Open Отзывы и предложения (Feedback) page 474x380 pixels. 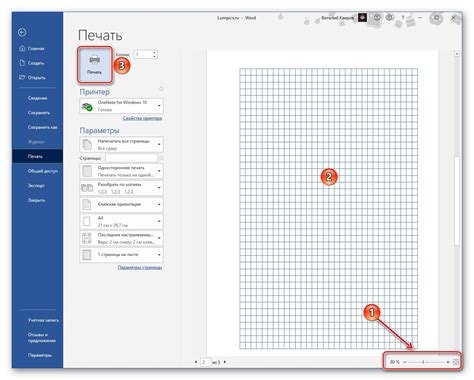click(42, 337)
